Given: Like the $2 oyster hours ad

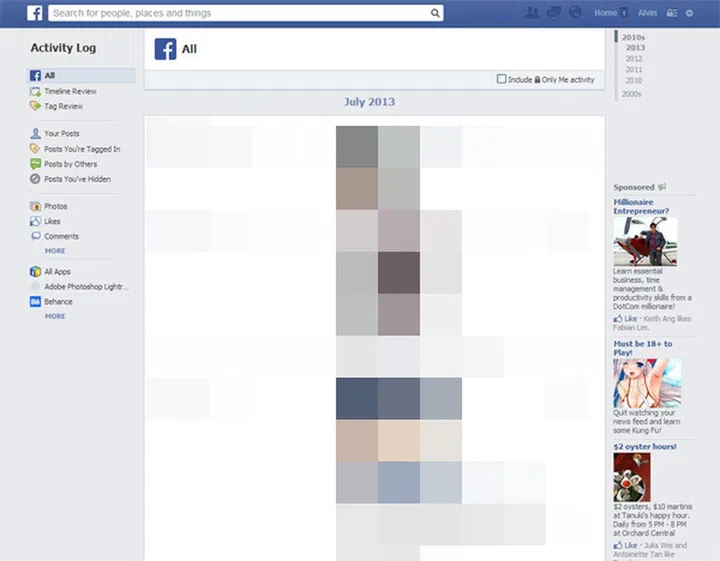Looking at the screenshot, I should coord(625,545).
